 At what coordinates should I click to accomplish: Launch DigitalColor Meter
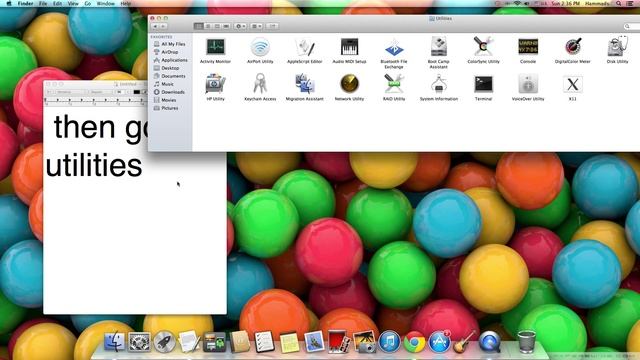pos(573,50)
